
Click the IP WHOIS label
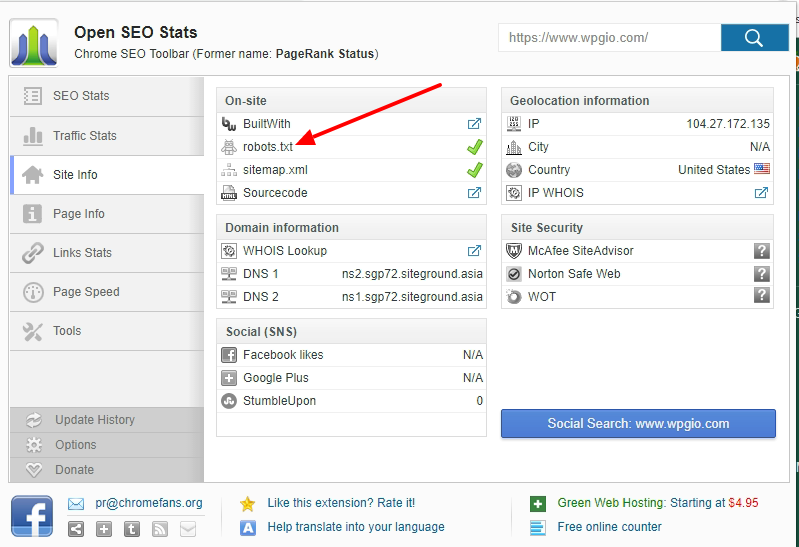coord(556,193)
